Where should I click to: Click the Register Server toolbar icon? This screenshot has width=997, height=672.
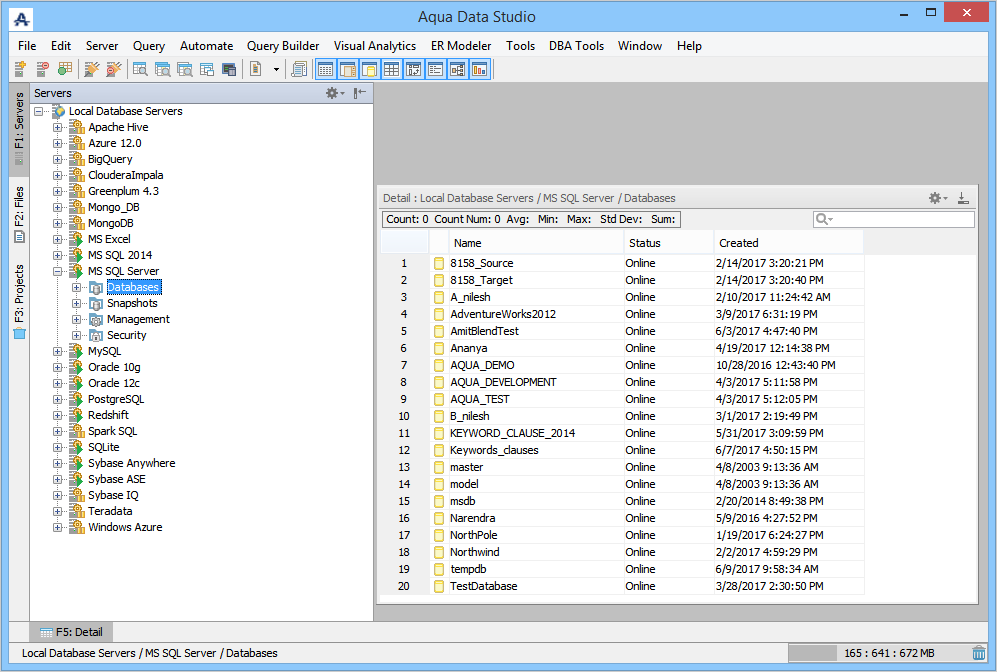pos(20,69)
